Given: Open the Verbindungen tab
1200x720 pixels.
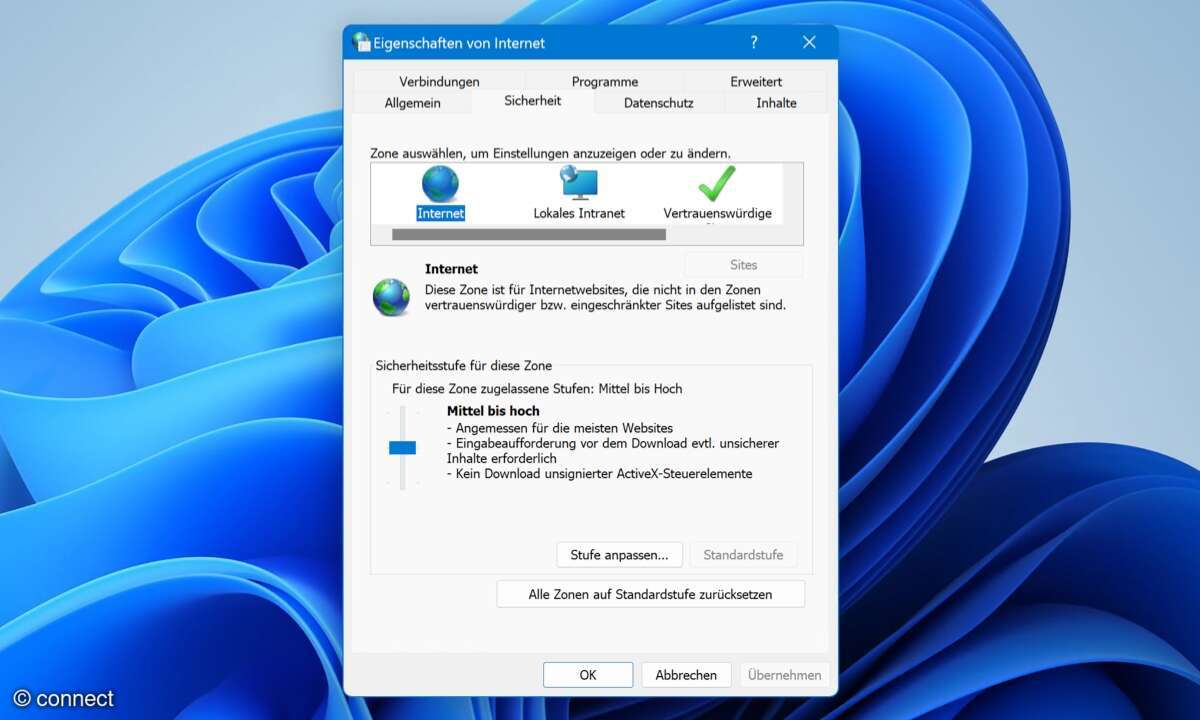Looking at the screenshot, I should point(439,81).
